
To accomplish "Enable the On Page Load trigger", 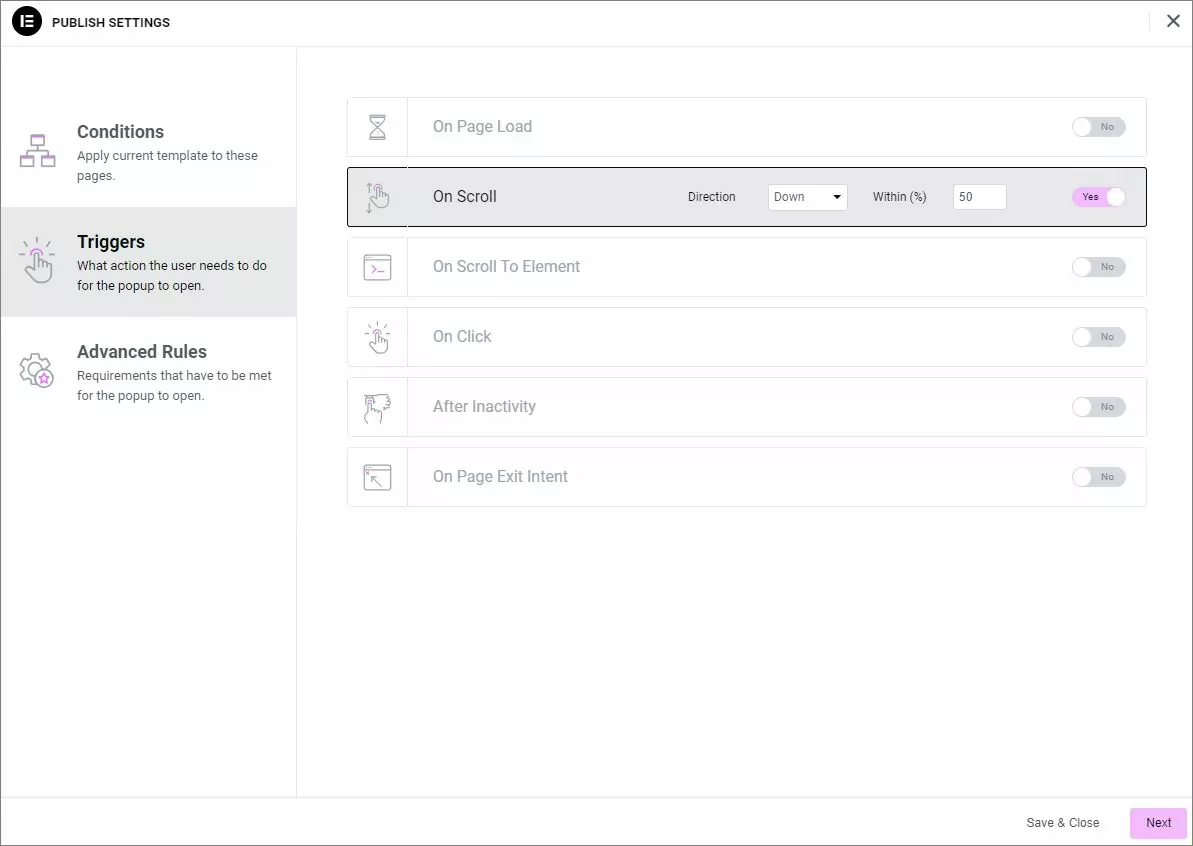I will [x=1098, y=127].
